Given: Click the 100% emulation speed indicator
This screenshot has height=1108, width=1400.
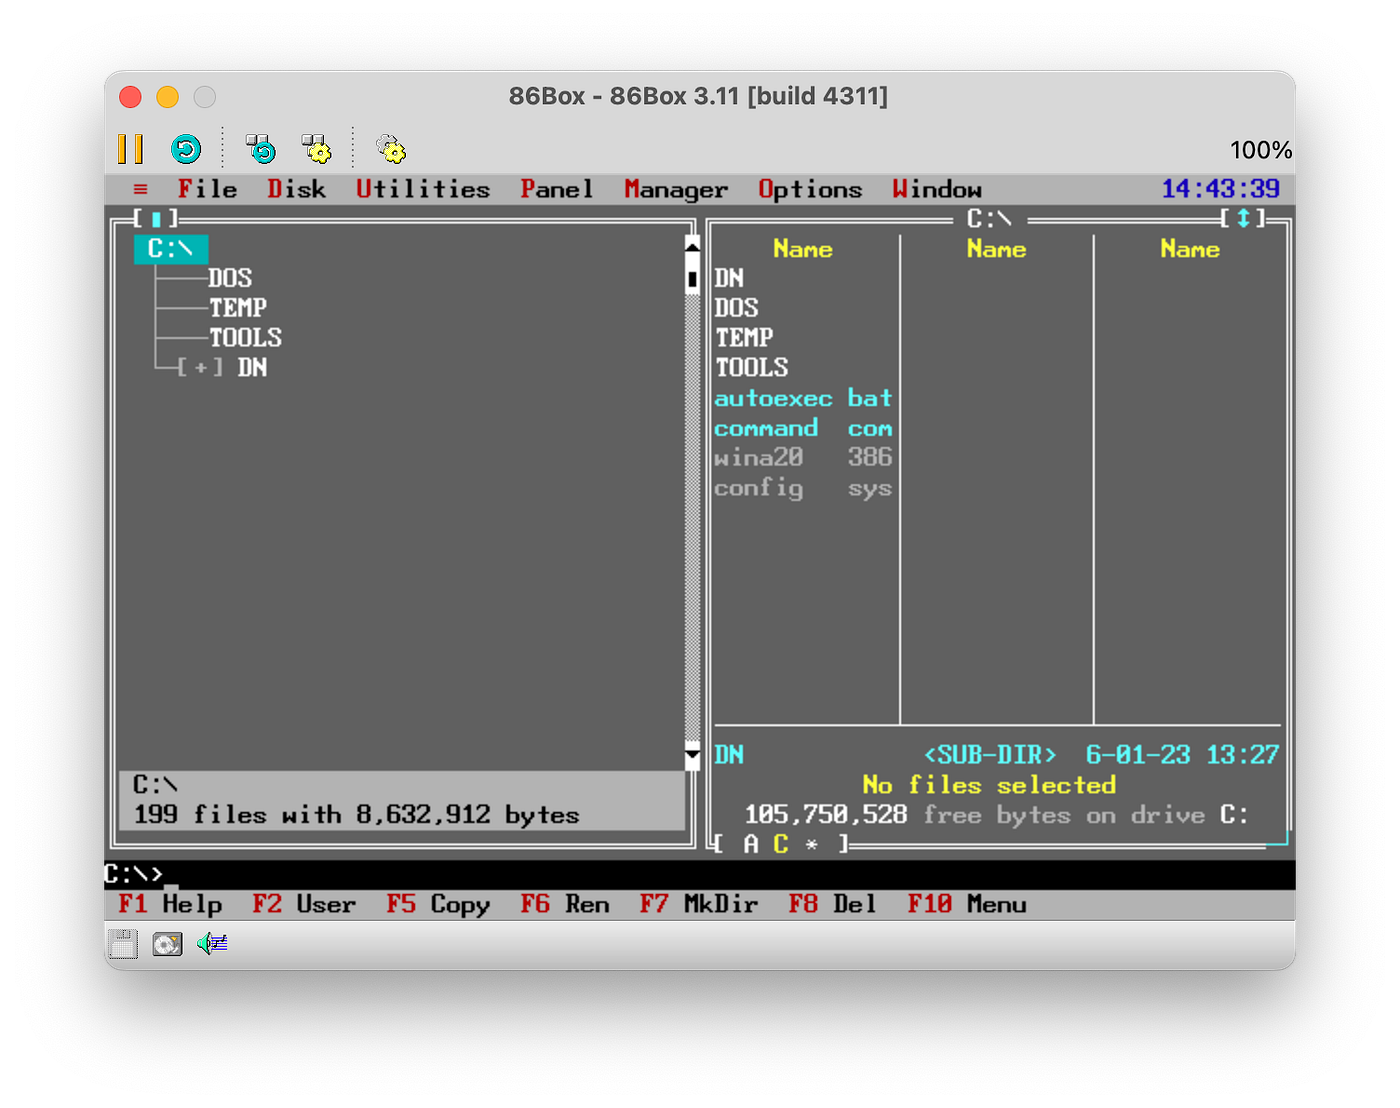Looking at the screenshot, I should click(x=1260, y=150).
